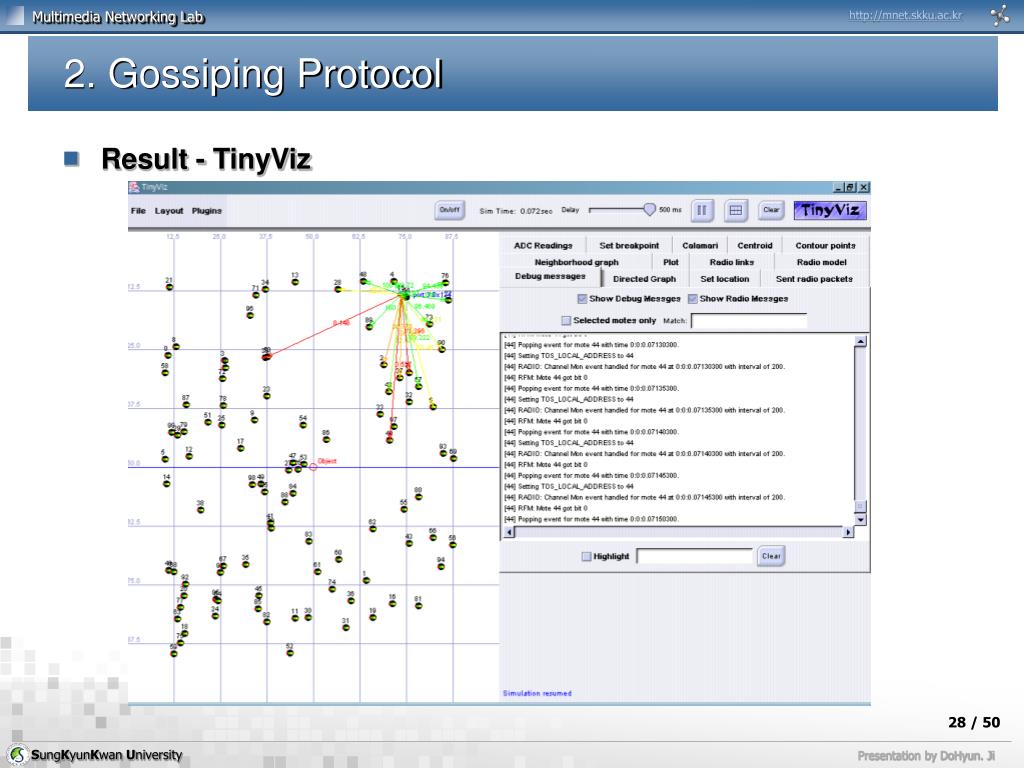Viewport: 1024px width, 768px height.
Task: Uncheck Show Radio Messages checkbox
Action: tap(692, 299)
